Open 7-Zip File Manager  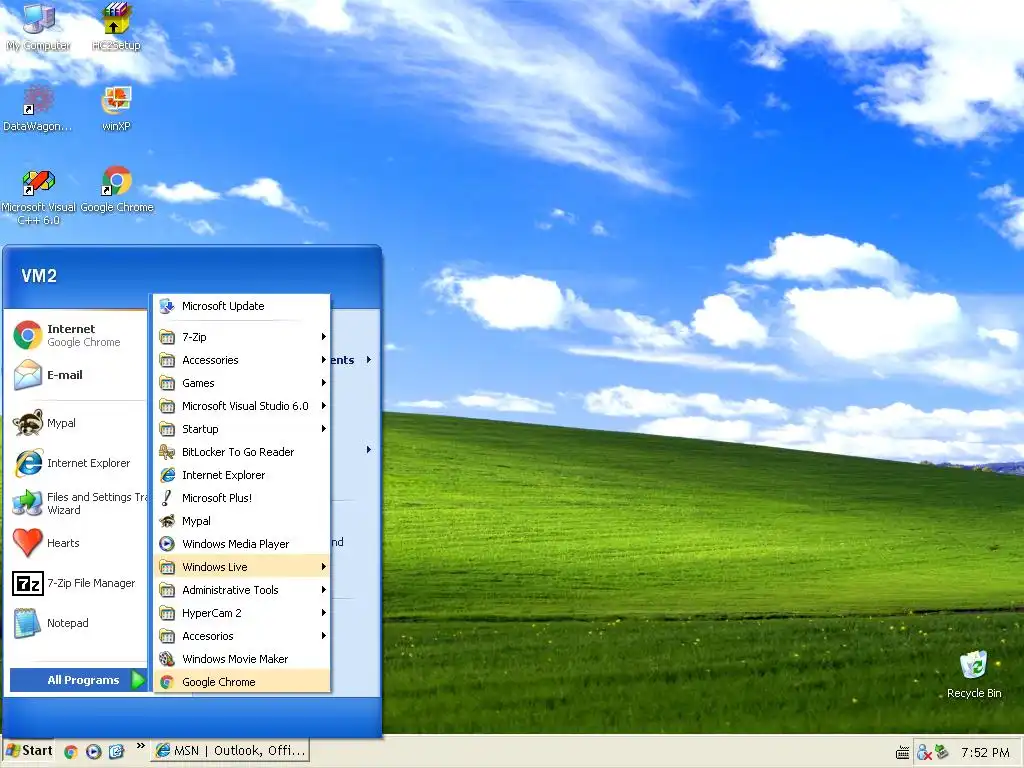(75, 583)
